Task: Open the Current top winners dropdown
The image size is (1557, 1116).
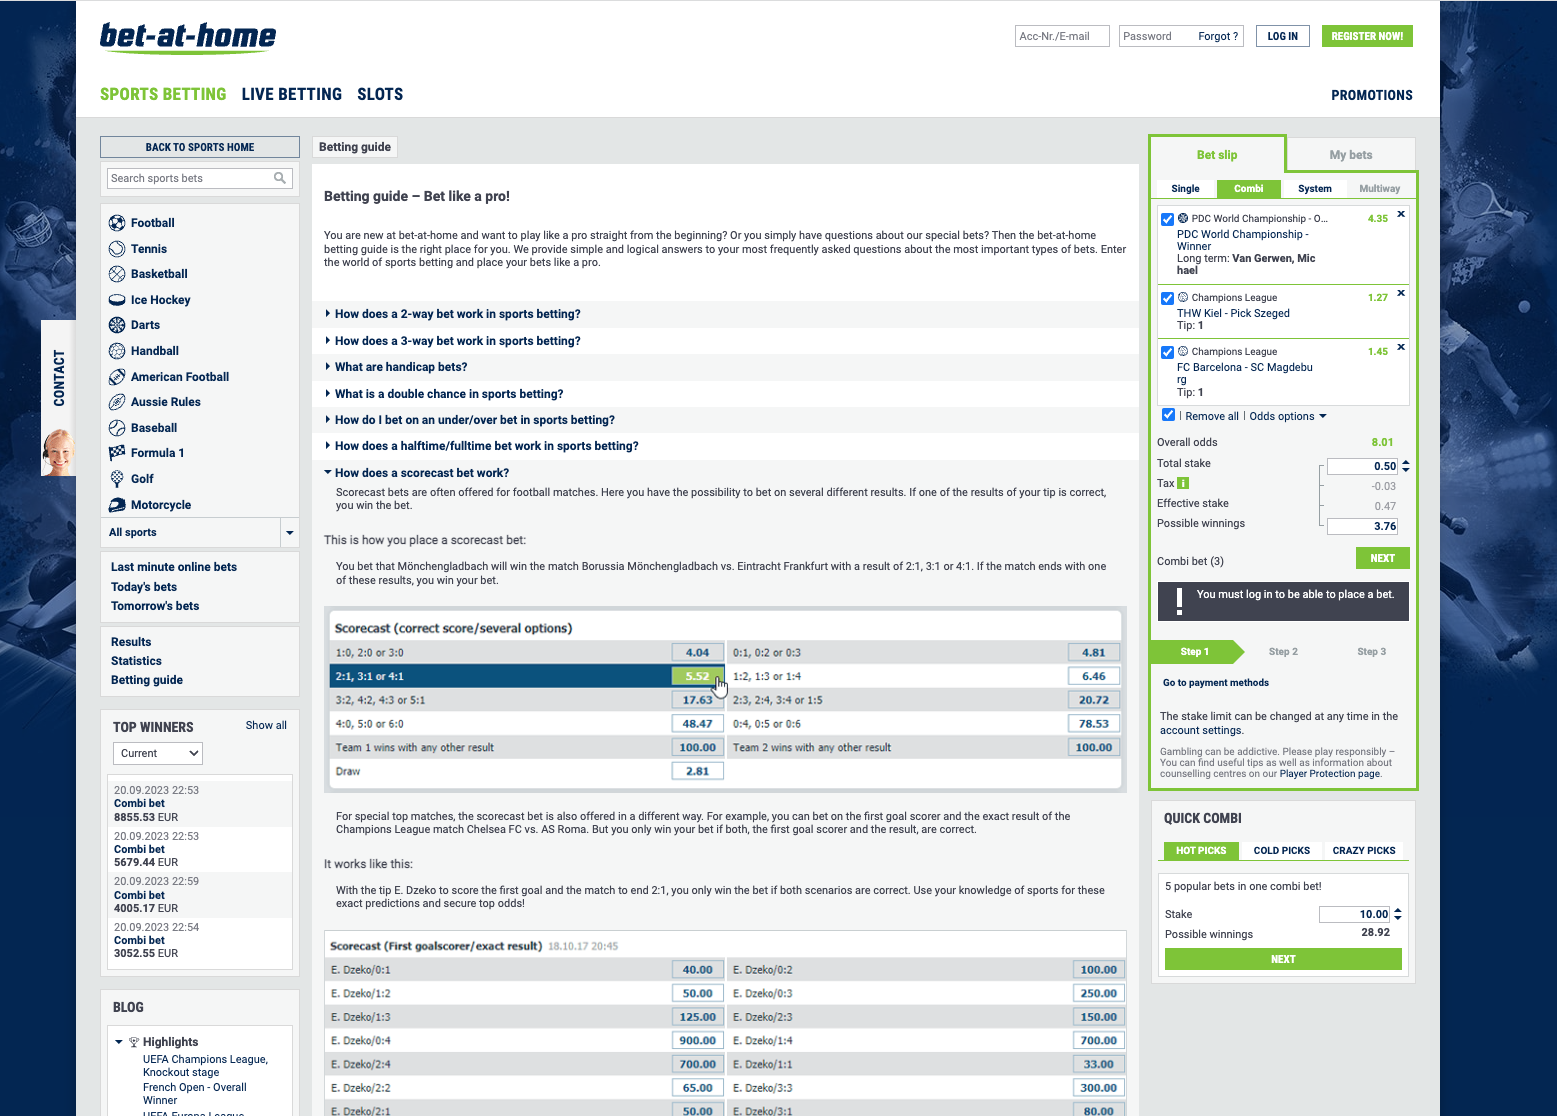Action: click(x=158, y=753)
